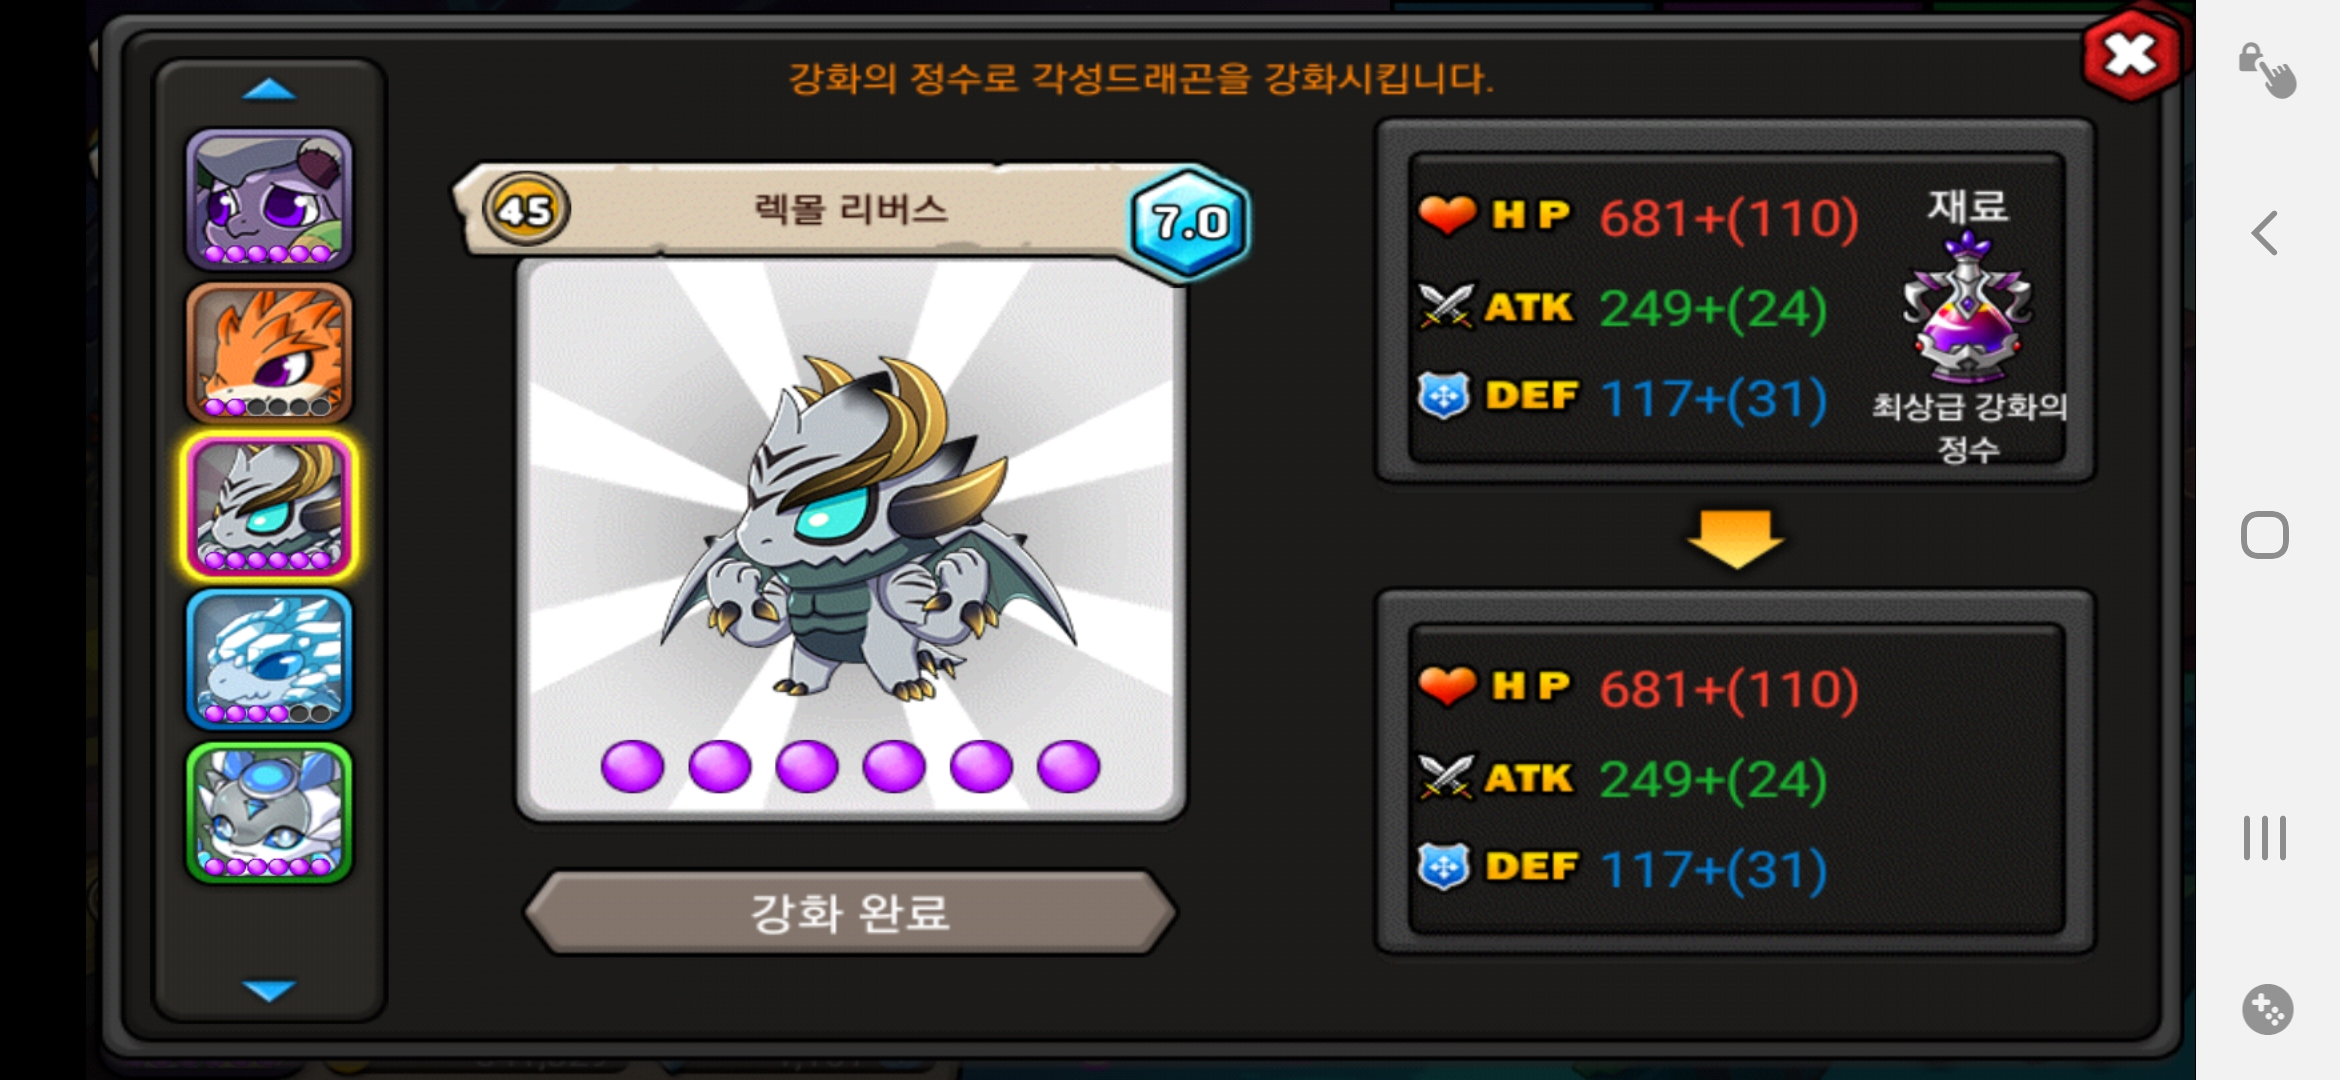Tap the 최상급 강화의 정수 potion icon
The image size is (2340, 1080).
coord(1967,308)
